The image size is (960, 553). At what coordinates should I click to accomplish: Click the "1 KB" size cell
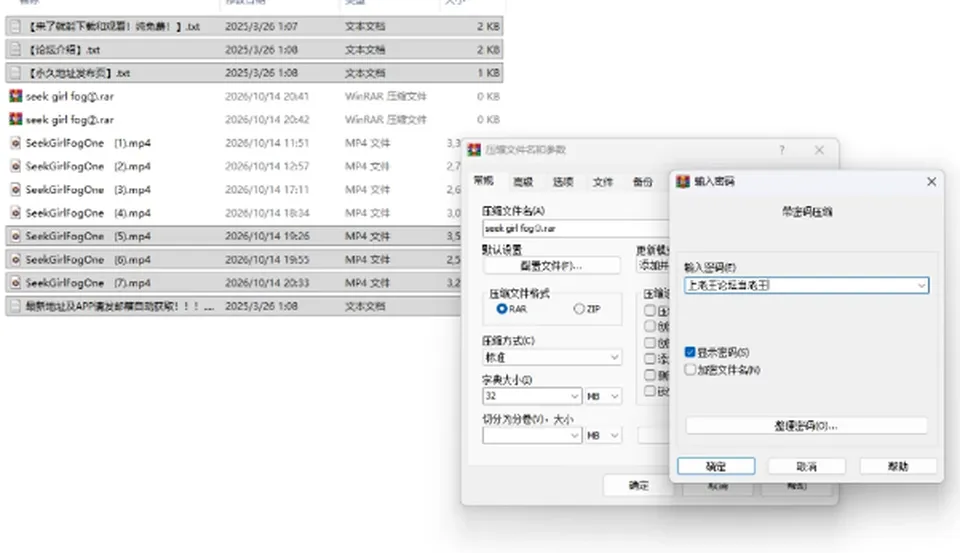pyautogui.click(x=488, y=73)
